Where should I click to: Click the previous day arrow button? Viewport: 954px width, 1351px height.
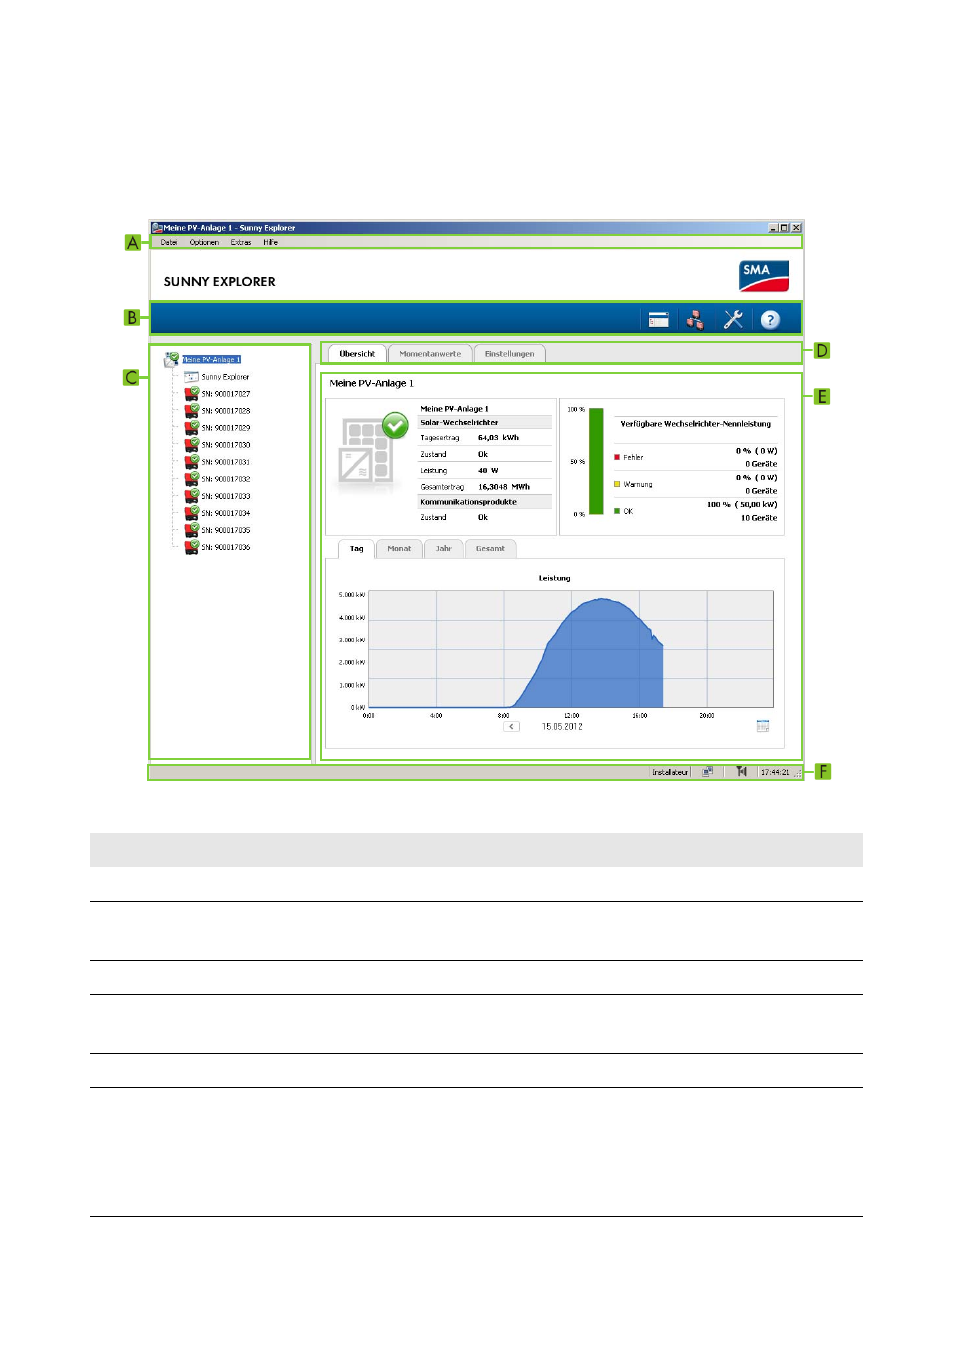[511, 727]
